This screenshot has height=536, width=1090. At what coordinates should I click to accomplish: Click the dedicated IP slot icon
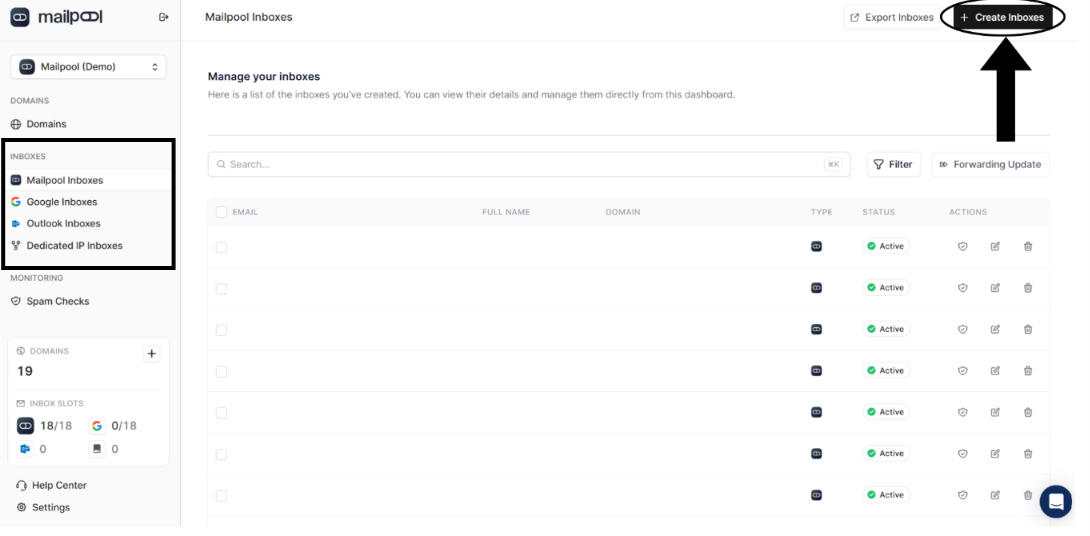(97, 449)
